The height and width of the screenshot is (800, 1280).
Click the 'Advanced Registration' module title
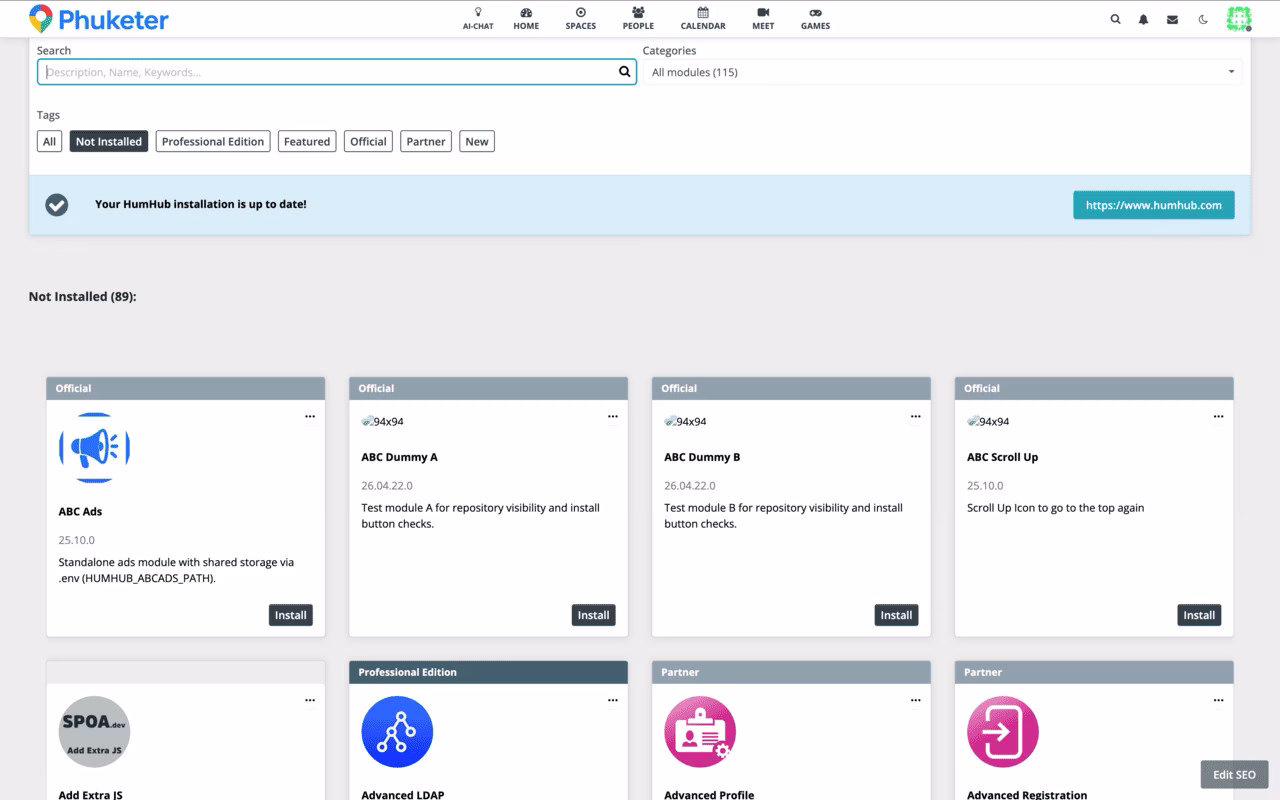(x=1027, y=795)
